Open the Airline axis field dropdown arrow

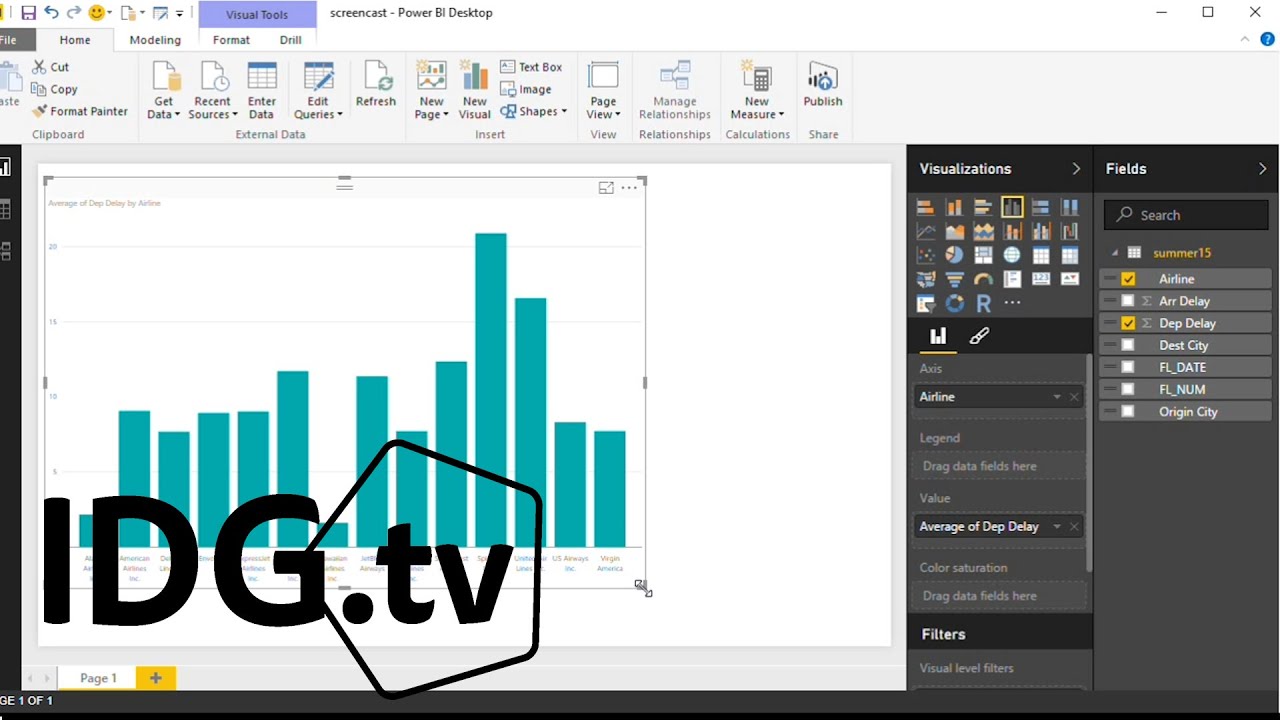[1057, 397]
